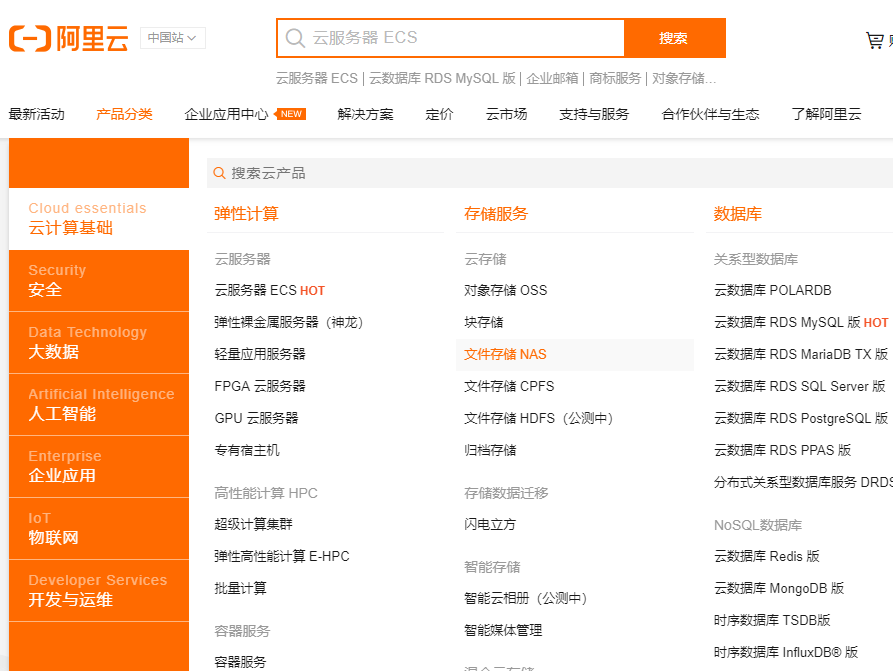Open 块存储 product link
This screenshot has width=893, height=671.
coord(484,322)
